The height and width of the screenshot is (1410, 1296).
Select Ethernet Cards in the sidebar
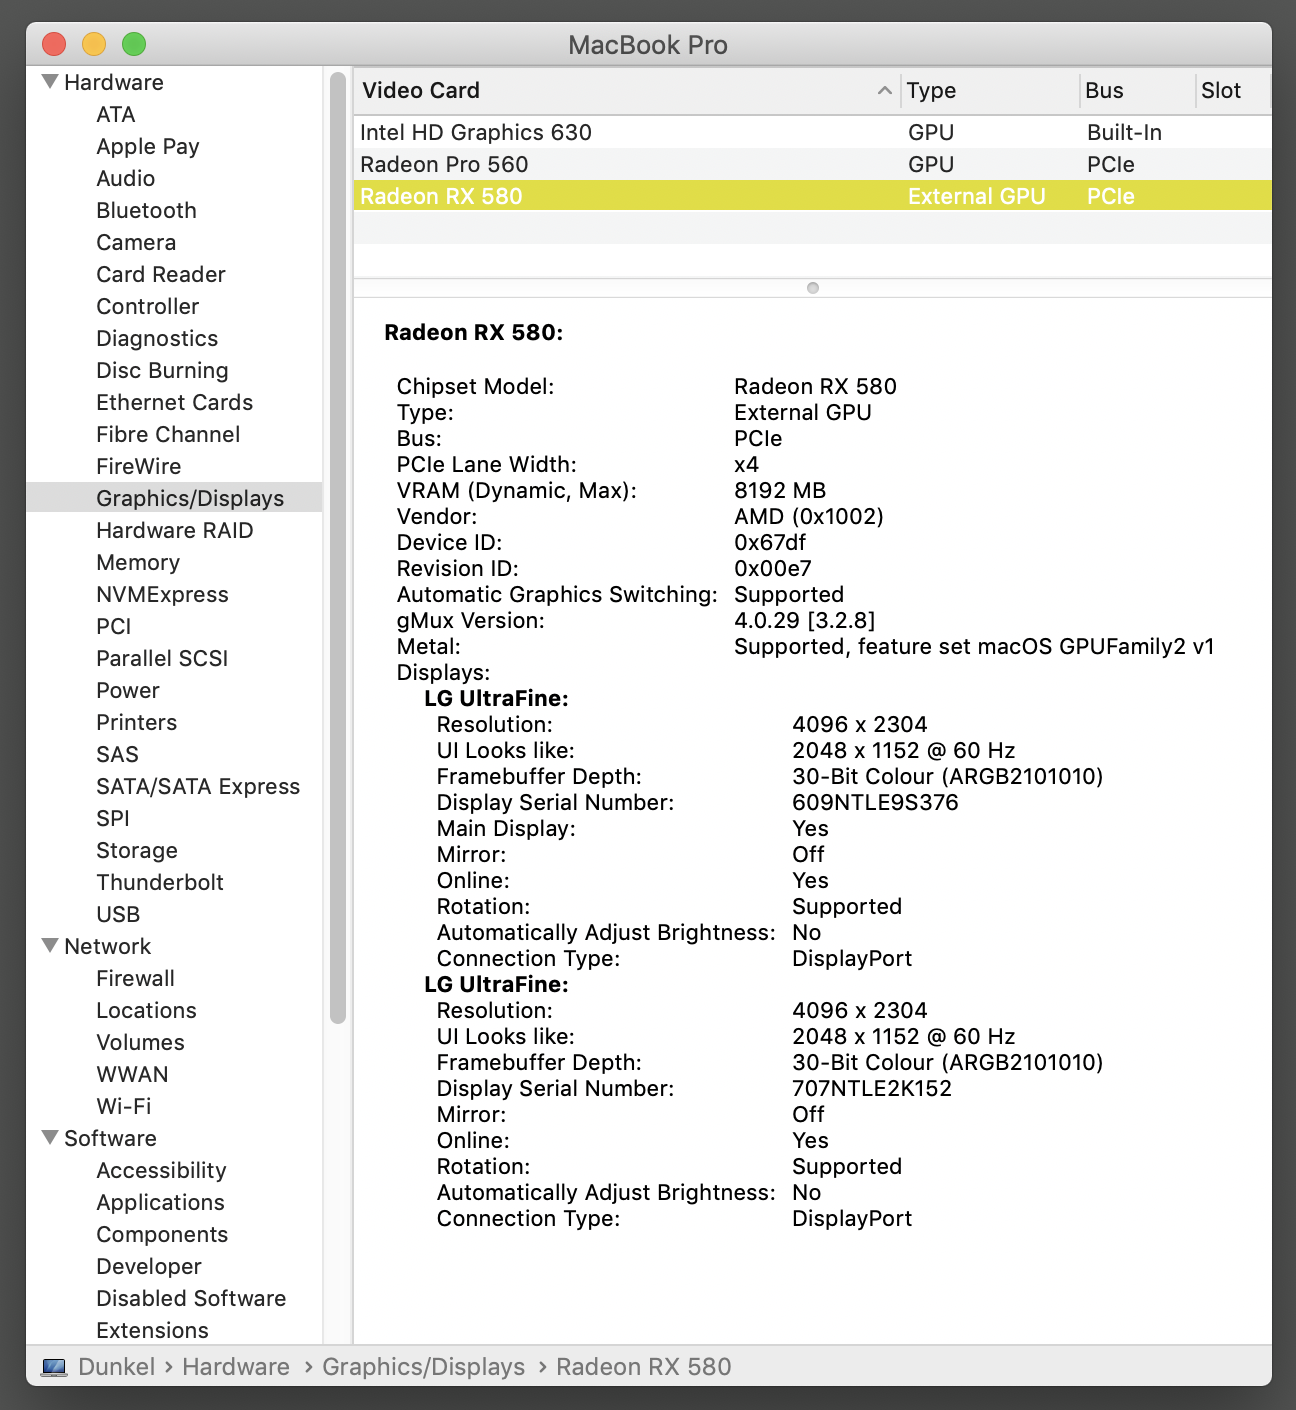[x=175, y=402]
